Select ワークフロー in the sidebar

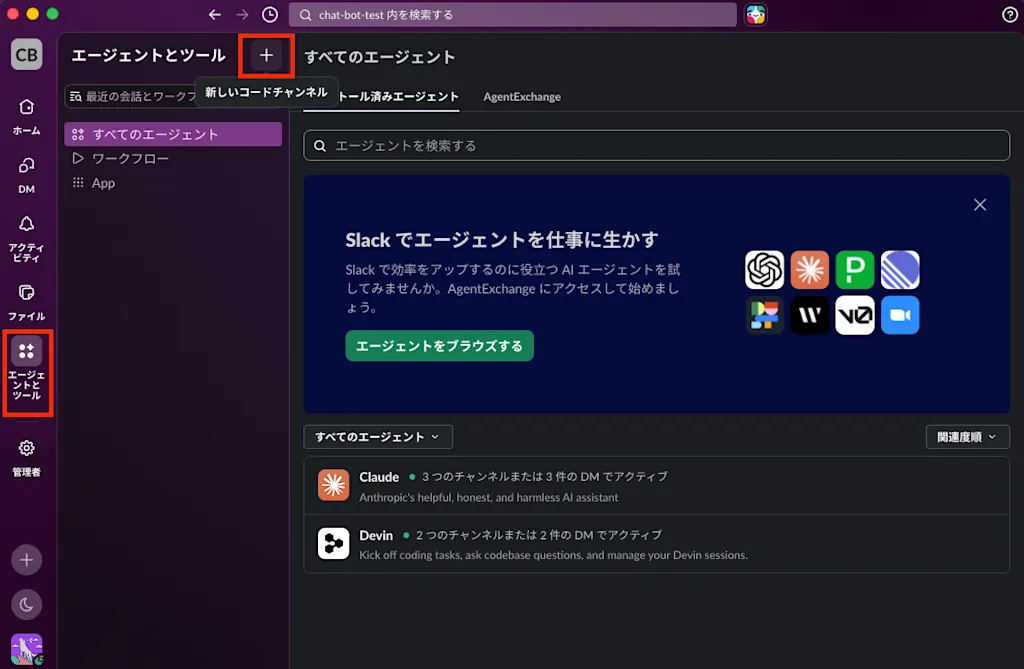pyautogui.click(x=173, y=159)
